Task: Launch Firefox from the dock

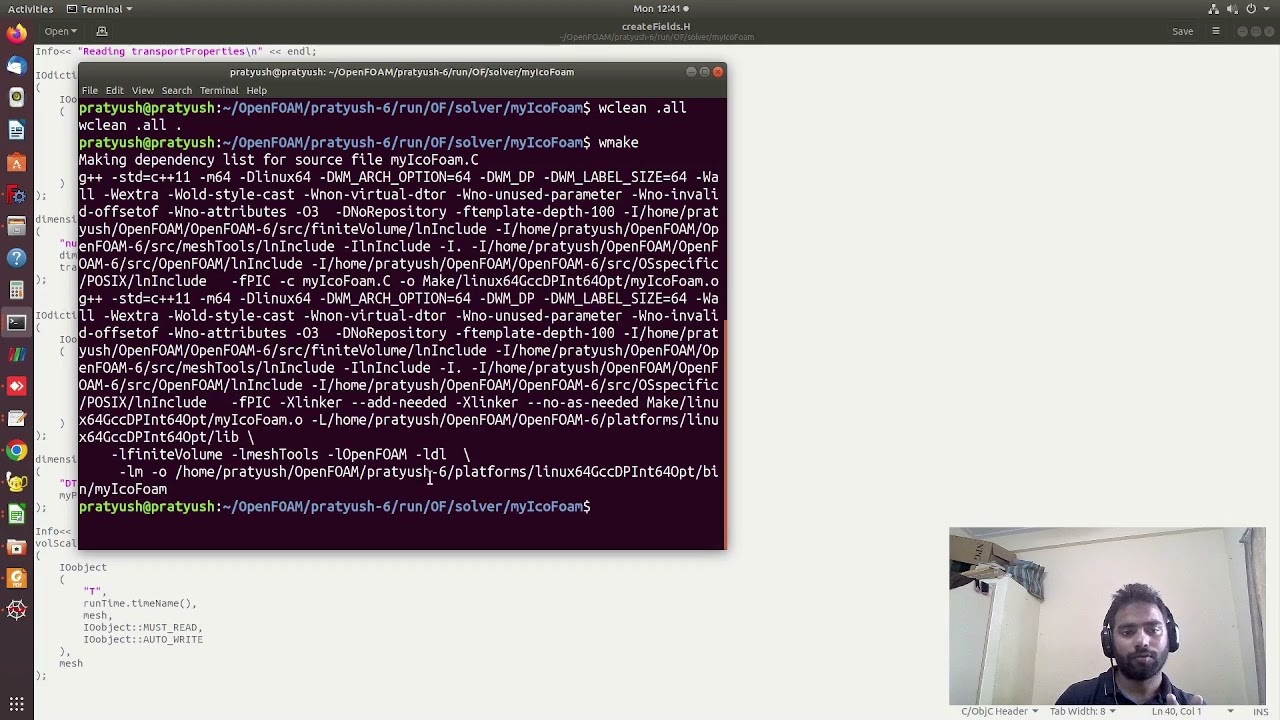Action: click(x=16, y=33)
